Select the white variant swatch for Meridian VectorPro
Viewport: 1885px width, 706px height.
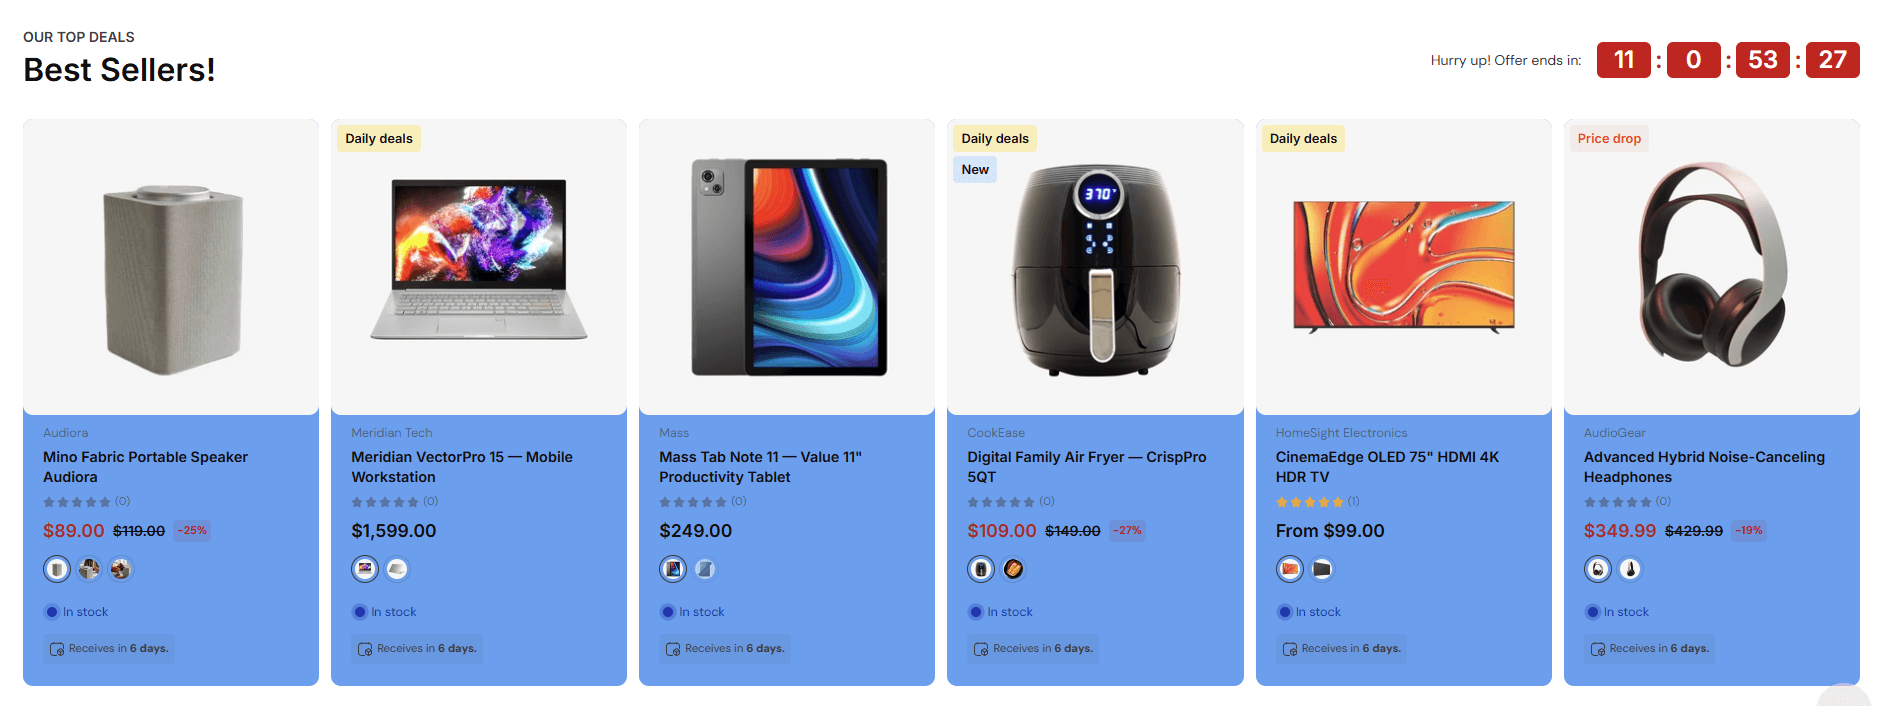398,569
